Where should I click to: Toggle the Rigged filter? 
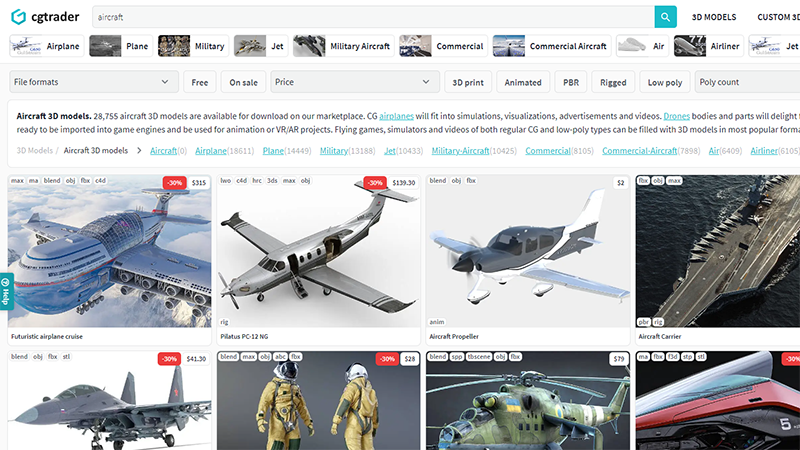(613, 82)
